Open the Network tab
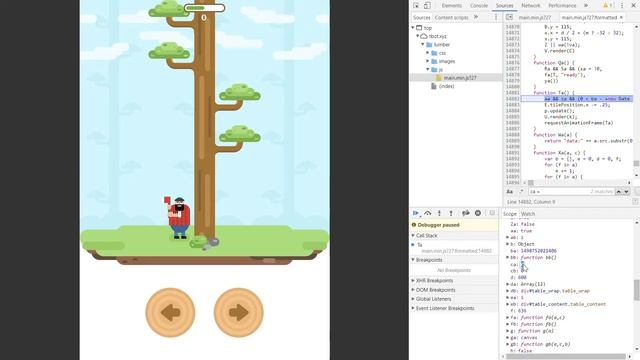The image size is (640, 360). [531, 5]
